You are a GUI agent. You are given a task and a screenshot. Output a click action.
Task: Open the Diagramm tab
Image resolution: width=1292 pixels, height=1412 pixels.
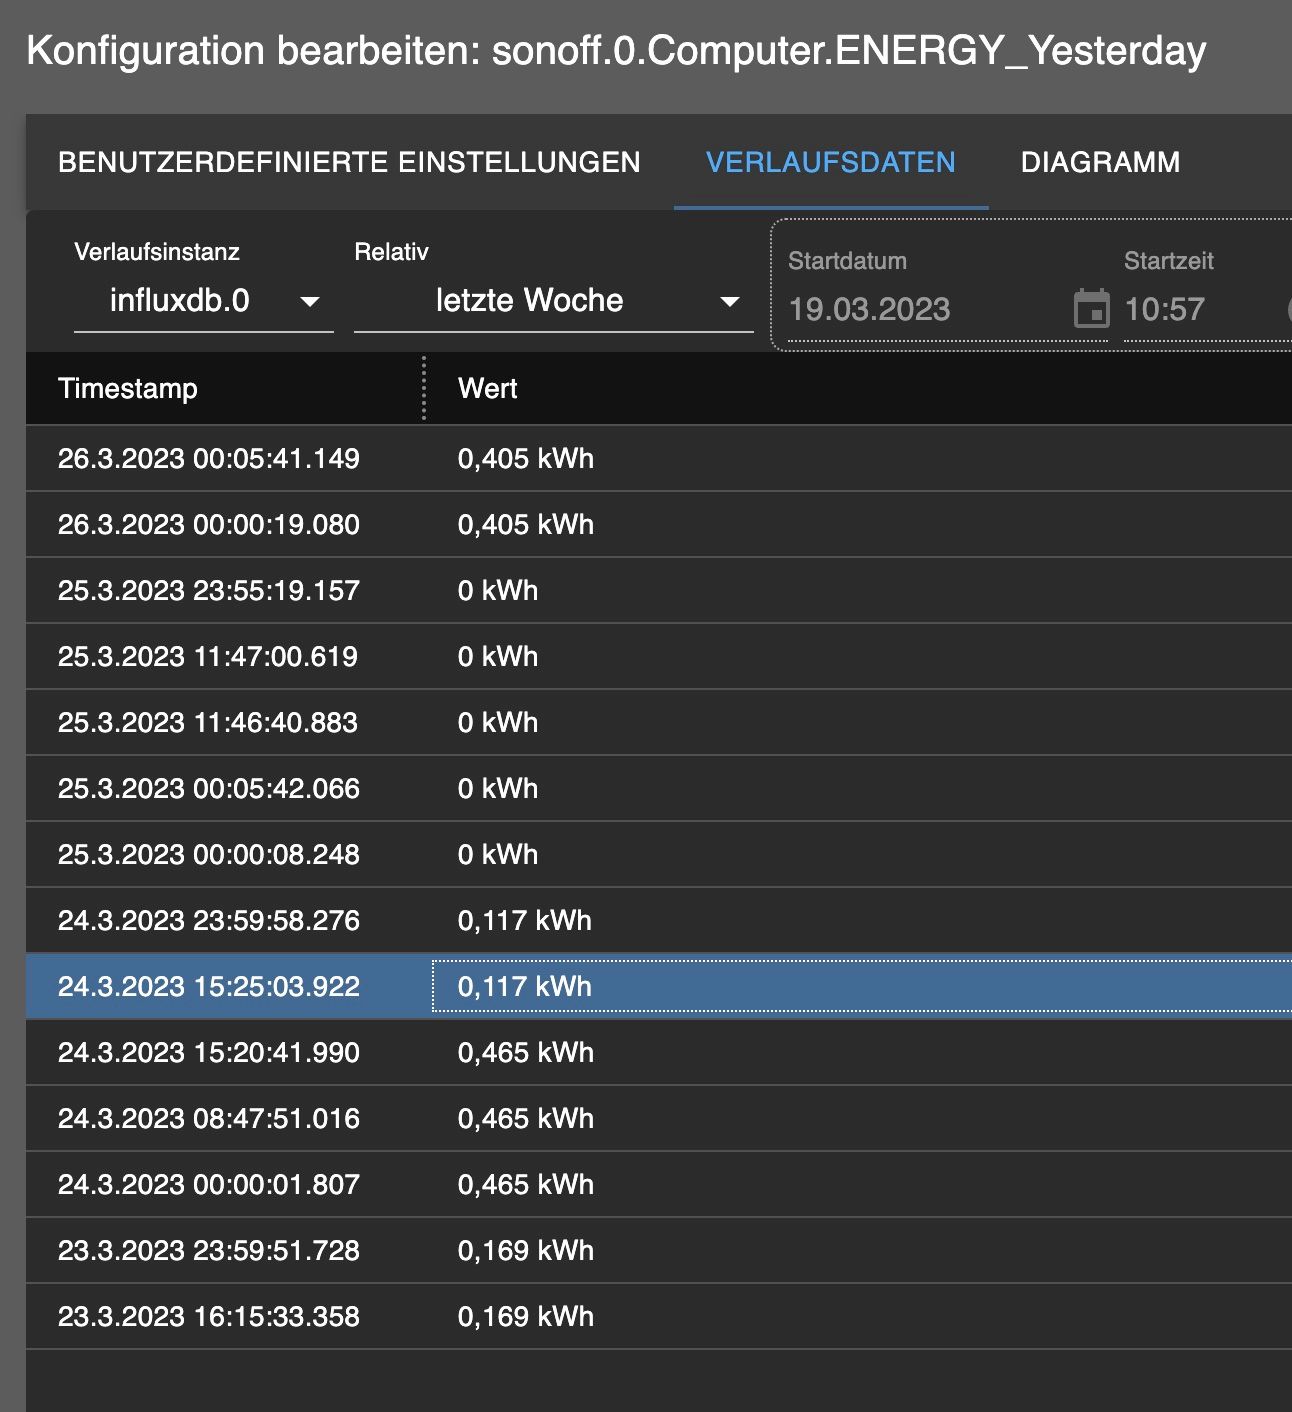tap(1100, 162)
